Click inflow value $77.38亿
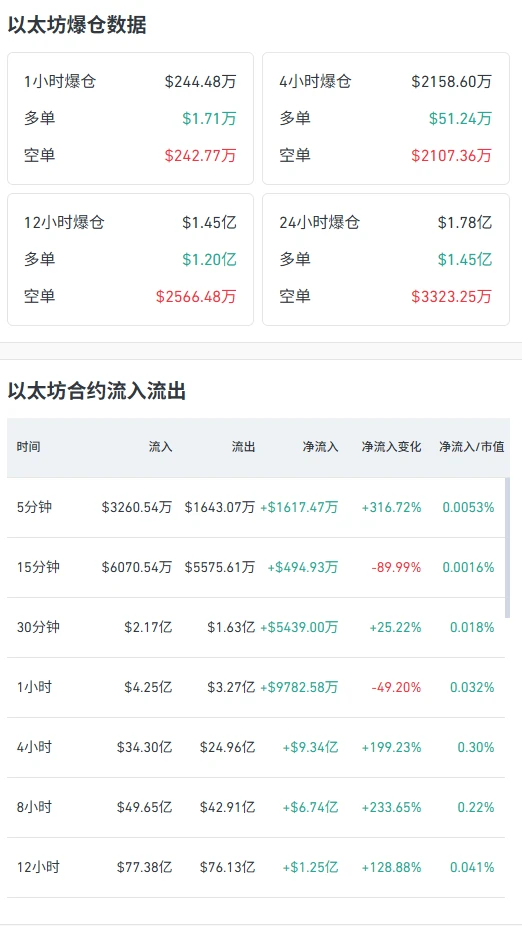 tap(144, 868)
